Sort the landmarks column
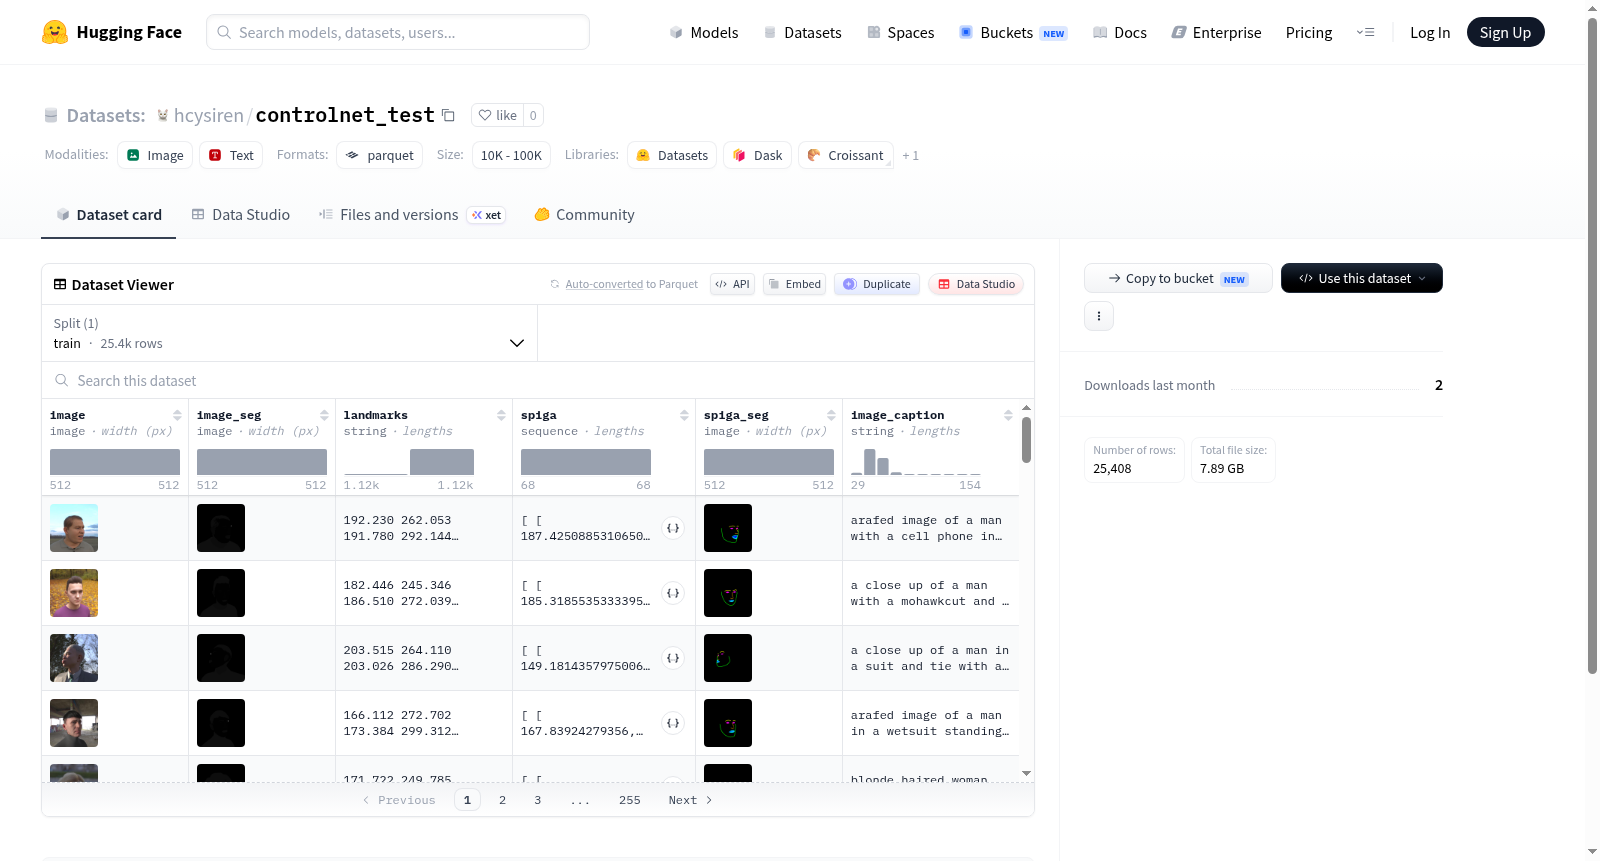Viewport: 1600px width, 861px height. click(x=501, y=415)
